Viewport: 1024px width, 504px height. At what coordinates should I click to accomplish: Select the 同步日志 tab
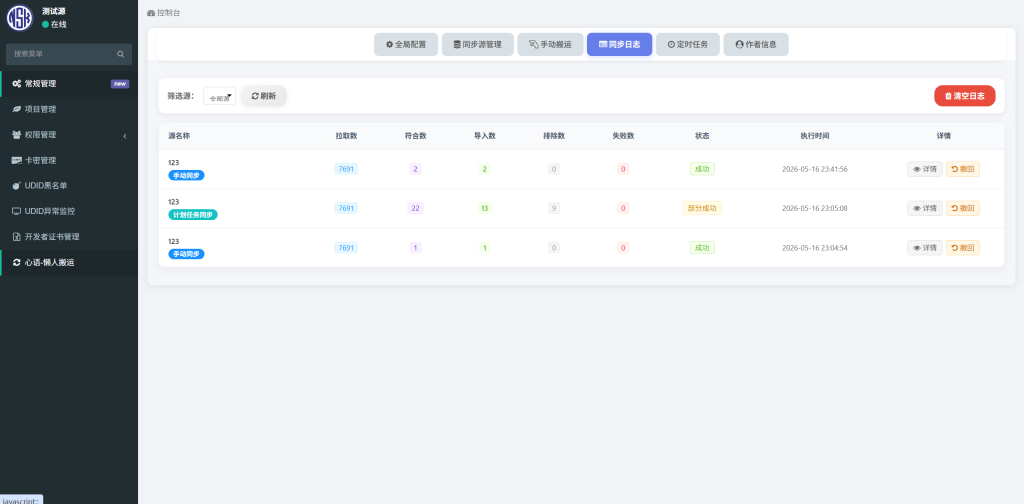tap(619, 44)
